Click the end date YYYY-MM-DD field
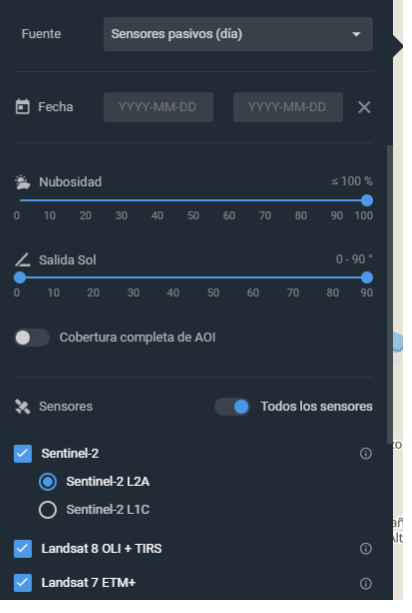The width and height of the screenshot is (412, 613). [x=288, y=107]
